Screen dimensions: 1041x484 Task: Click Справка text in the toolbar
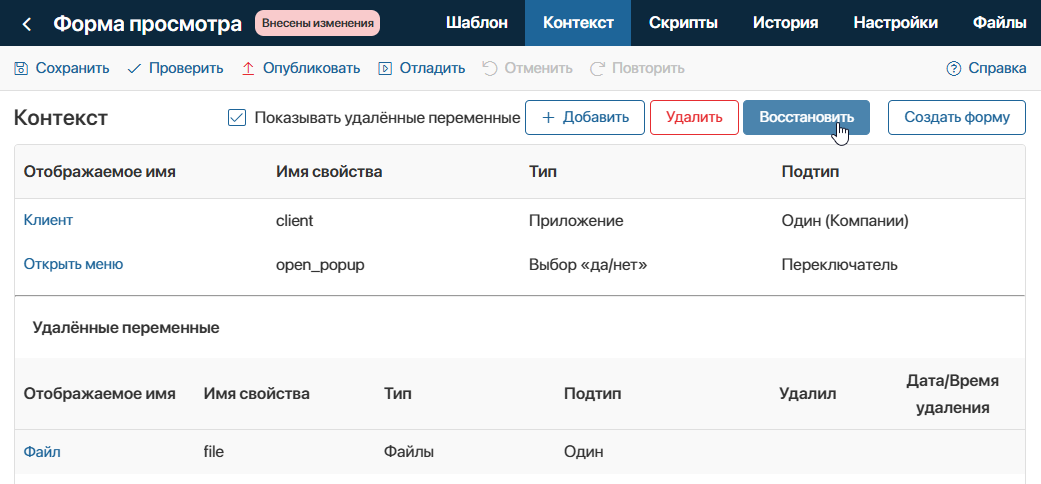[997, 68]
